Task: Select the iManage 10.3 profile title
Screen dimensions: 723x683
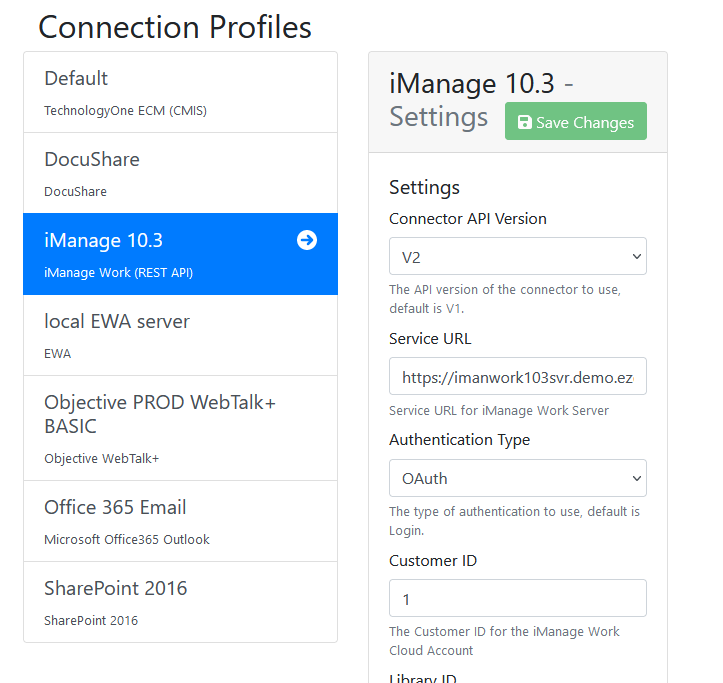Action: pyautogui.click(x=103, y=240)
